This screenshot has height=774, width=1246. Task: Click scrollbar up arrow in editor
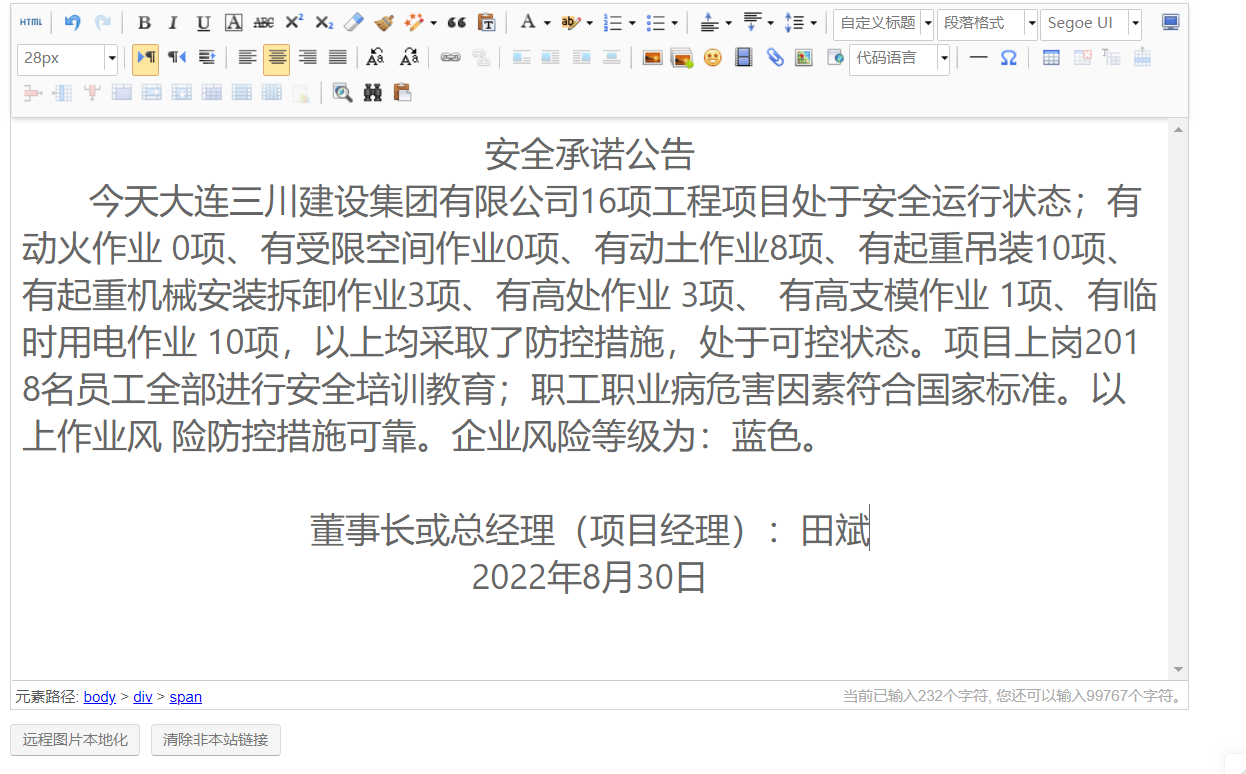tap(1178, 129)
